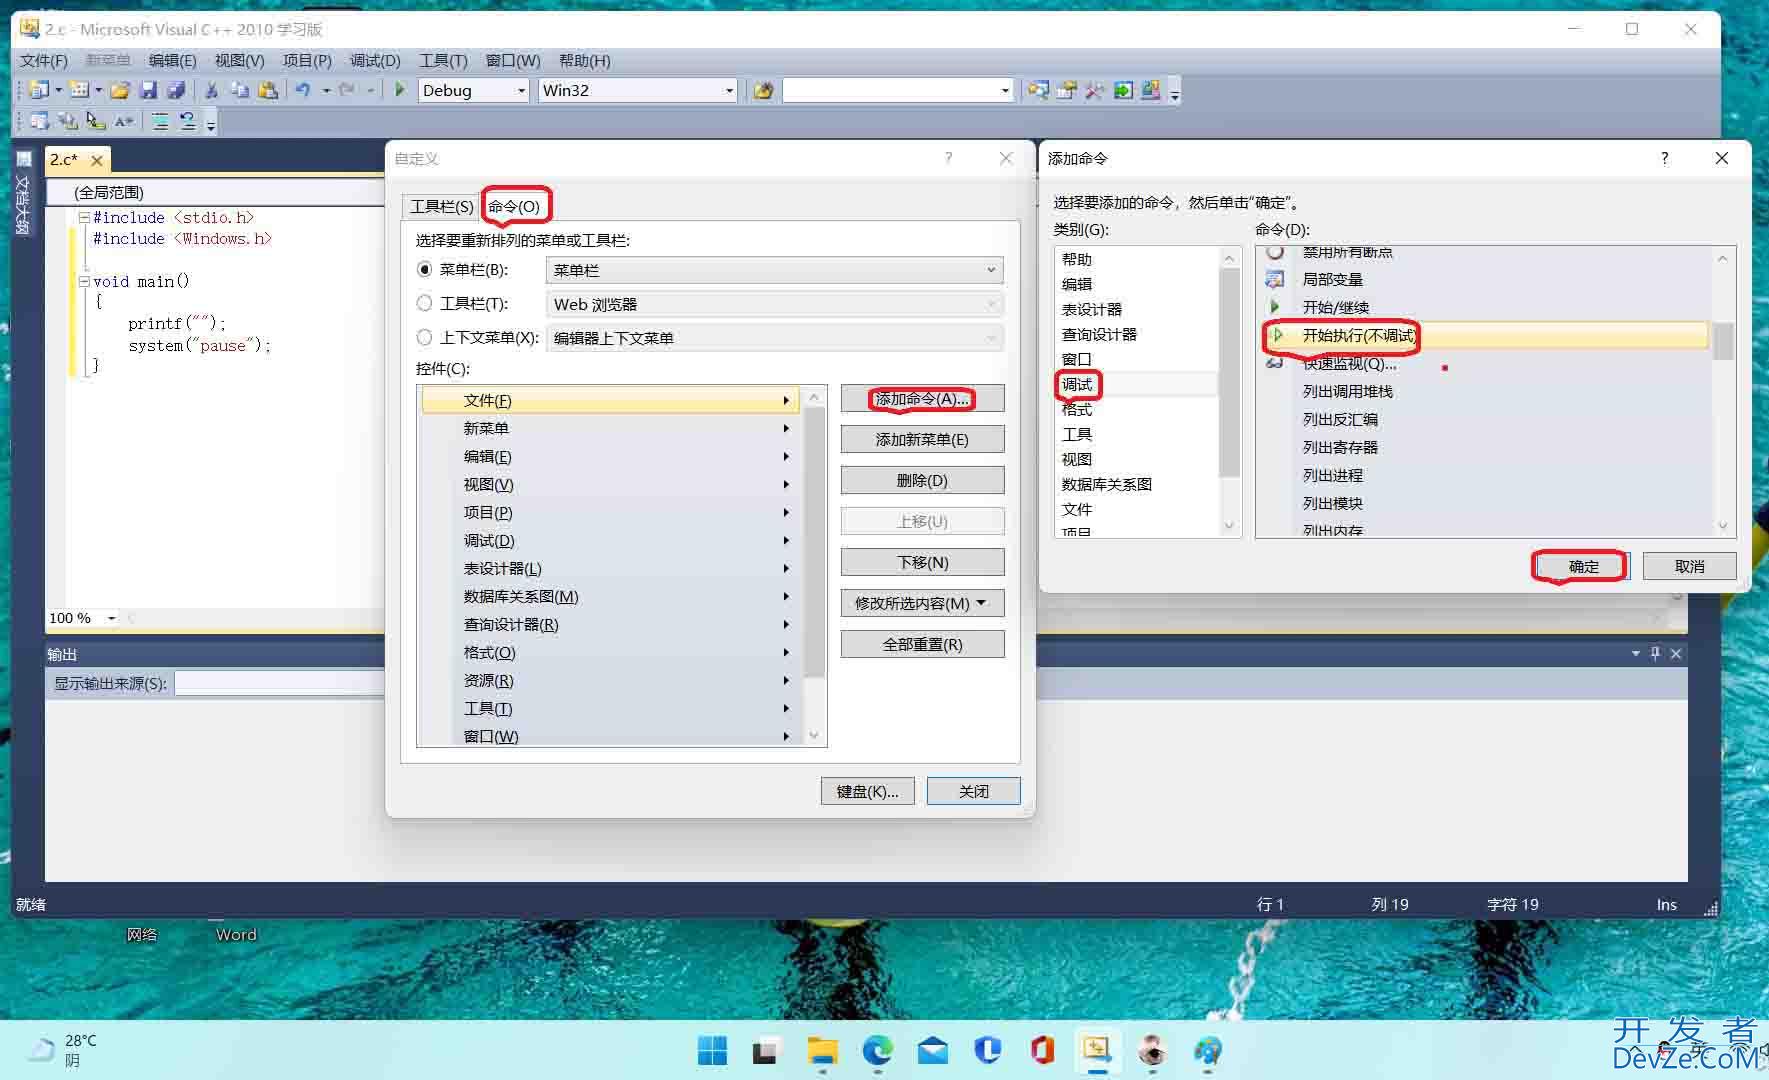The height and width of the screenshot is (1080, 1769).
Task: Click the Copy toolbar icon
Action: pyautogui.click(x=240, y=90)
